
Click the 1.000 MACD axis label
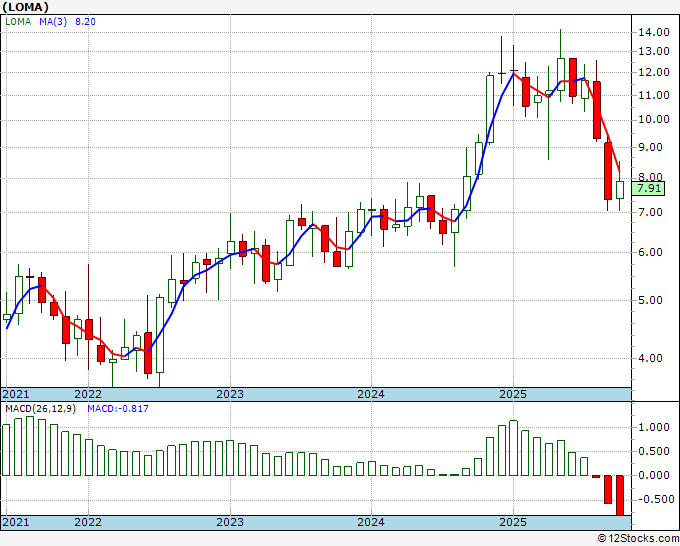click(654, 428)
